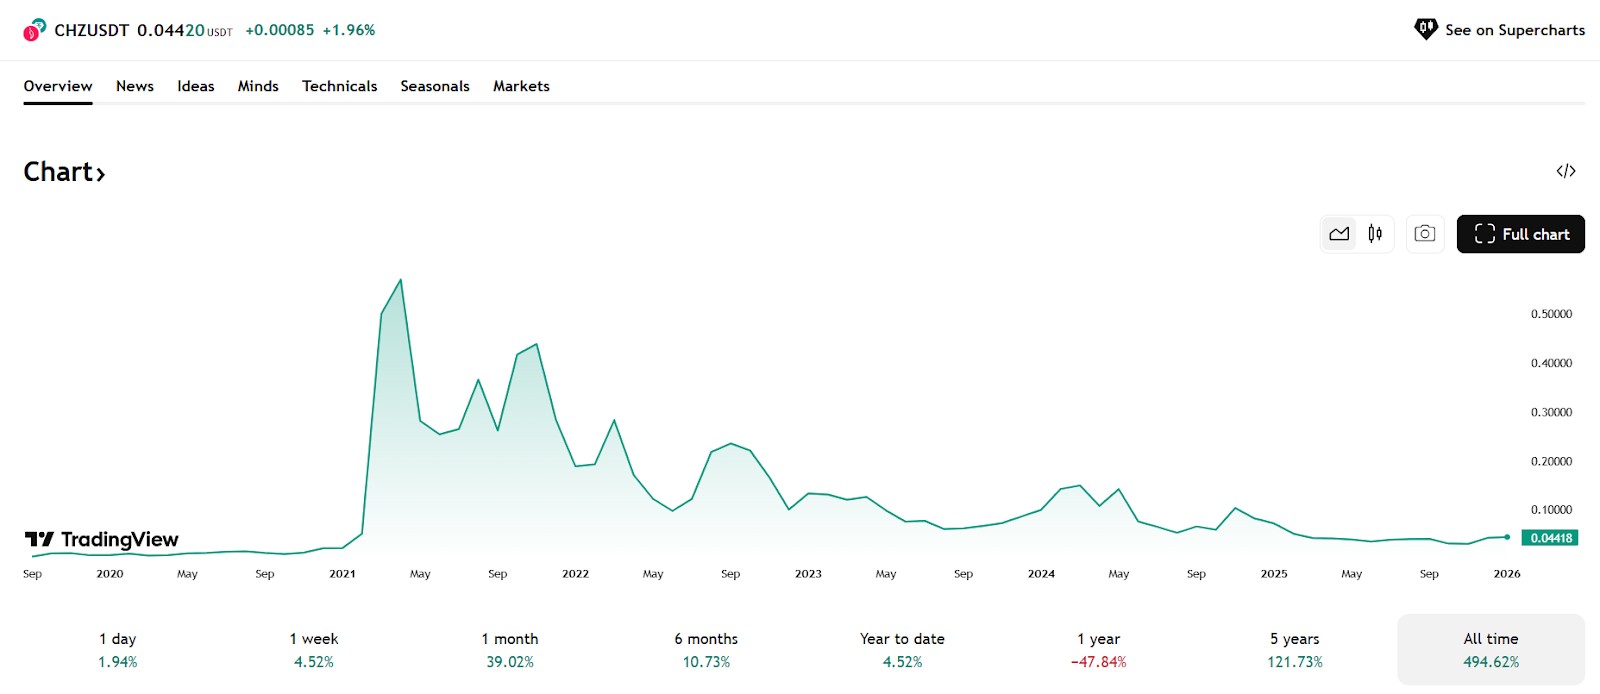This screenshot has height=694, width=1600.
Task: Click the TradingView logo on the chart
Action: coord(101,540)
